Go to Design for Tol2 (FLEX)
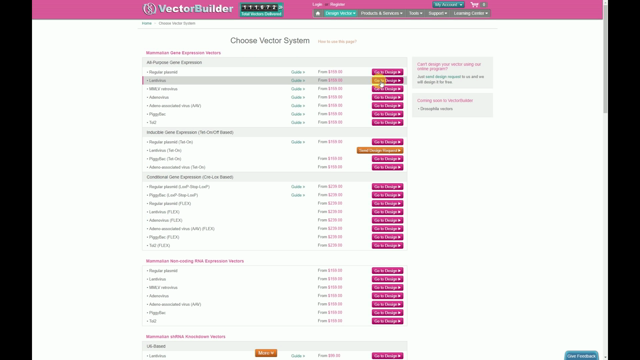 tap(387, 245)
